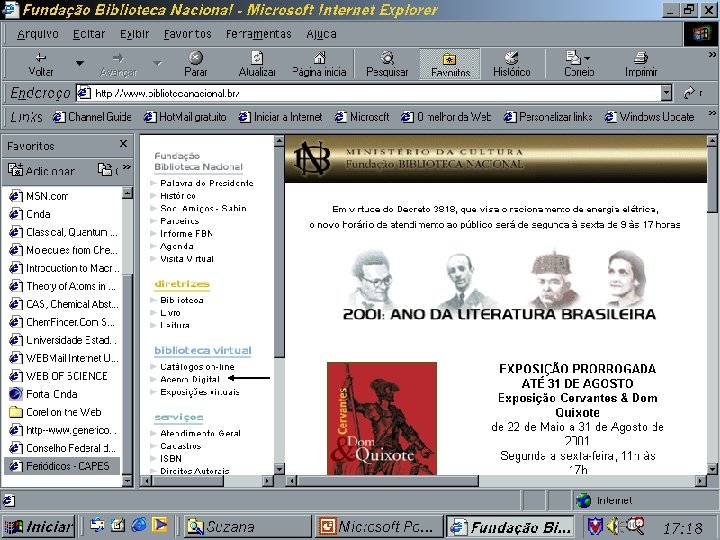Viewport: 720px width, 540px height.
Task: Open Corel on the Web folder
Action: (x=55, y=412)
